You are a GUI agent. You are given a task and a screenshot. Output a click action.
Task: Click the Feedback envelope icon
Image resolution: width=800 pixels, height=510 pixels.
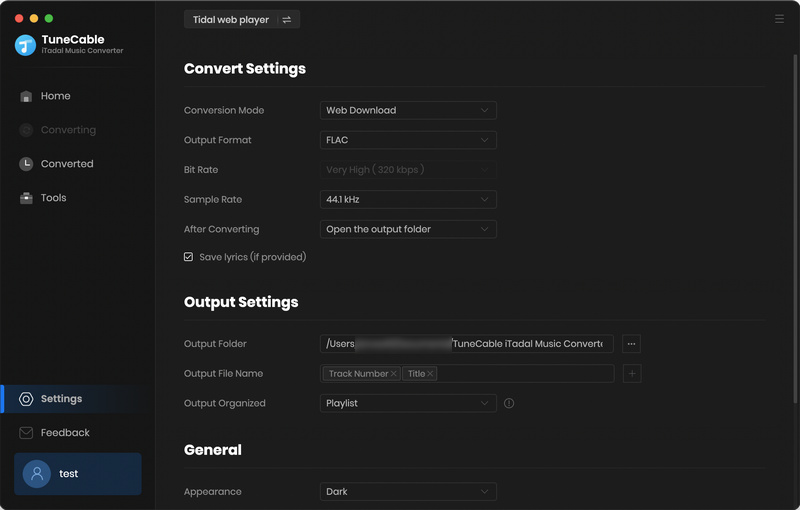pyautogui.click(x=26, y=433)
